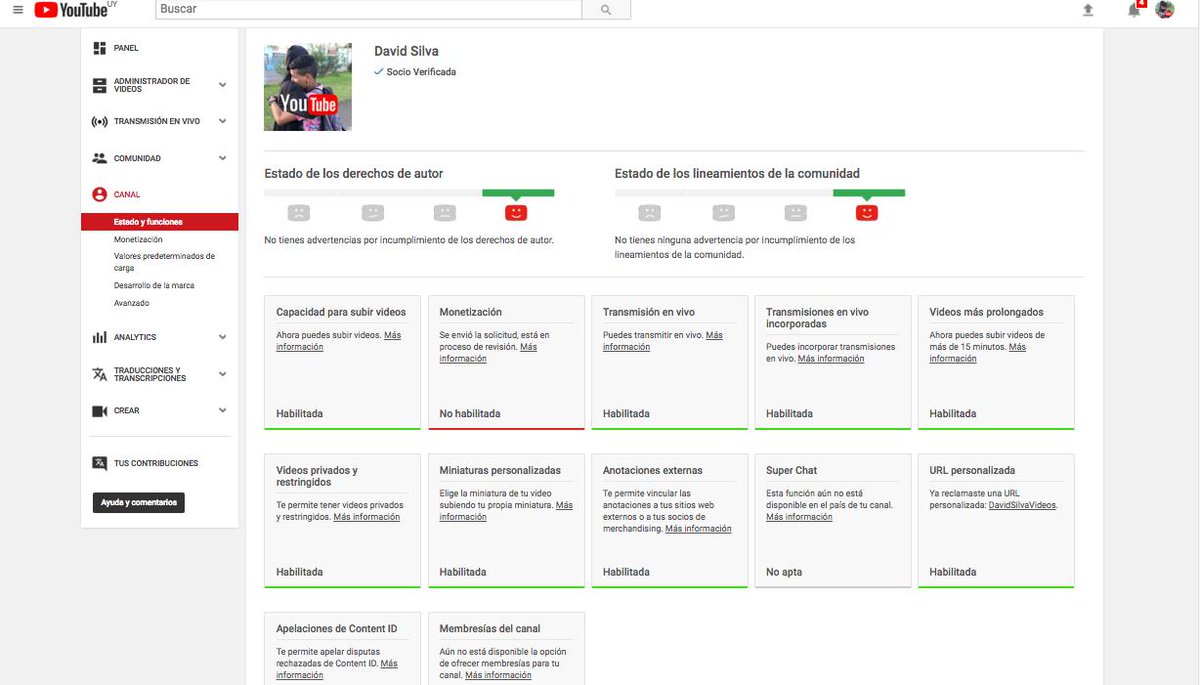Image resolution: width=1200 pixels, height=685 pixels.
Task: Click the Transmisión en vivo broadcast icon
Action: (99, 122)
